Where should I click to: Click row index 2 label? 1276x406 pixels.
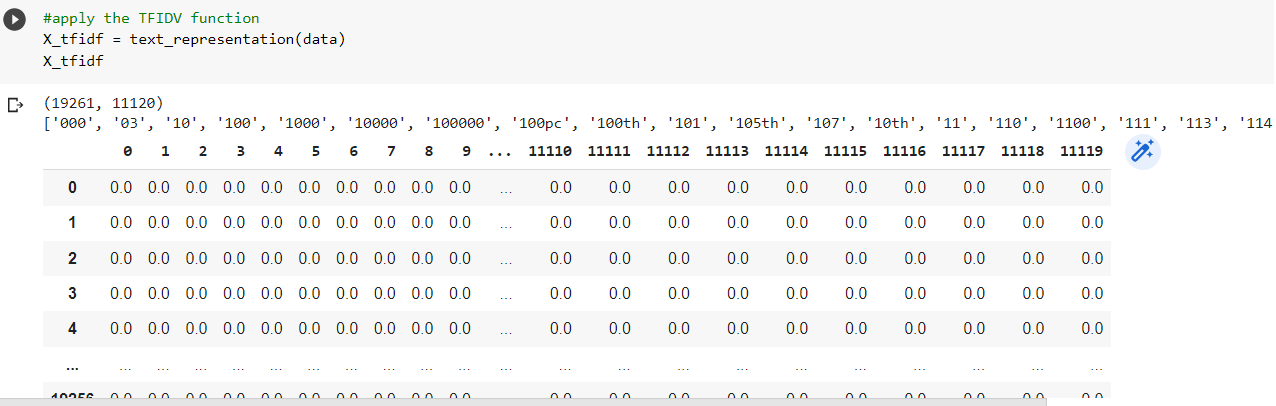72,258
